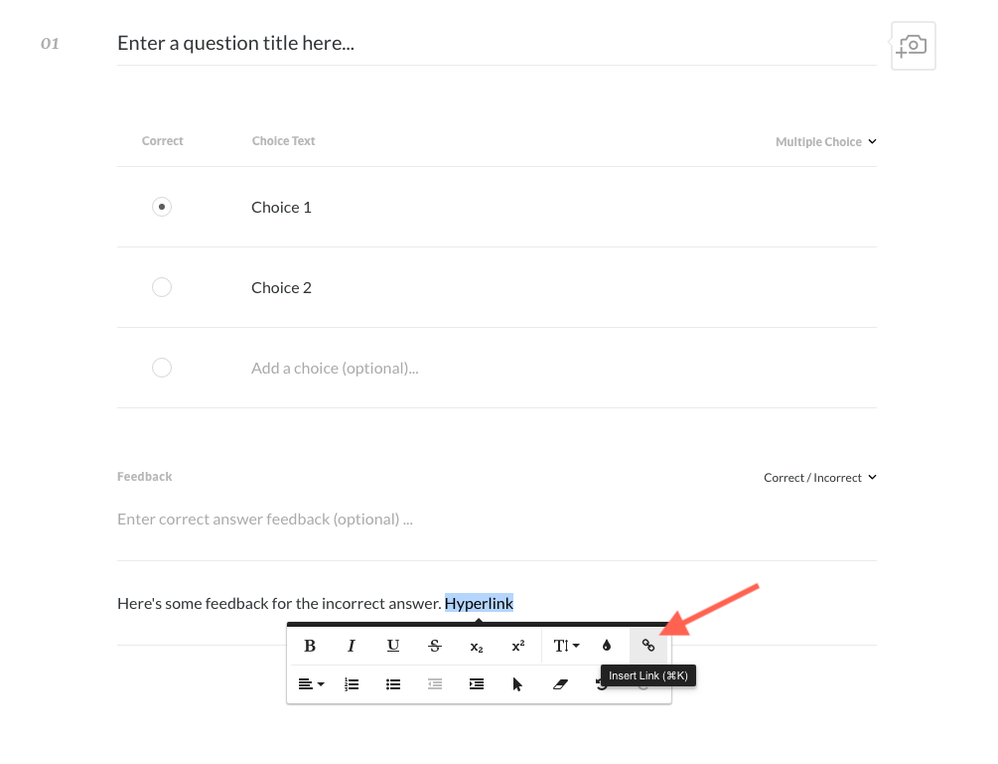Add an image with the camera icon
This screenshot has width=998, height=764.
(913, 46)
